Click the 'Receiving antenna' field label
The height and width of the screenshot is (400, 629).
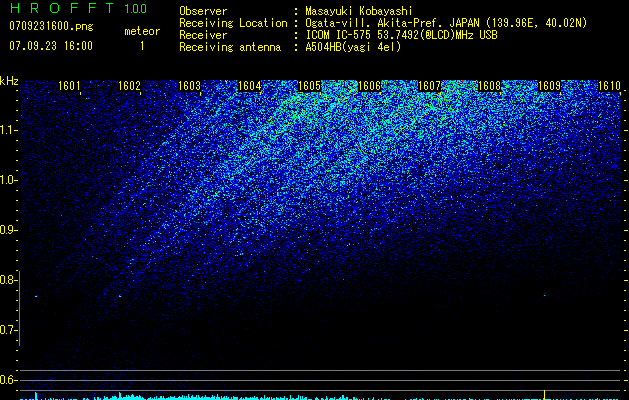pos(230,47)
